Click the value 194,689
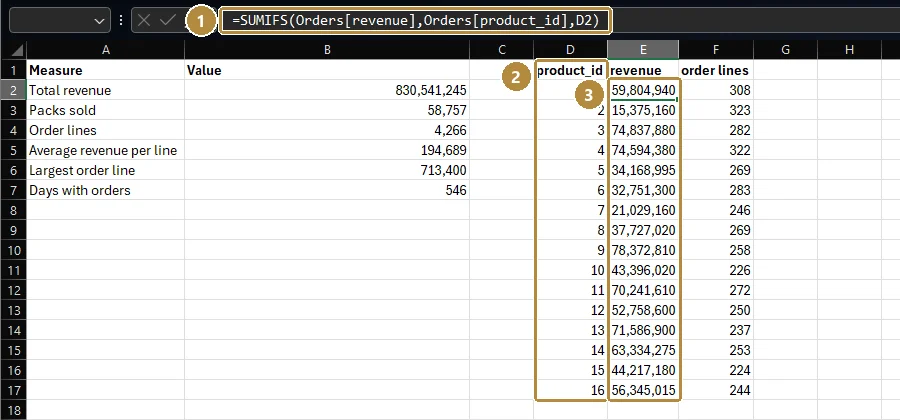 point(327,150)
